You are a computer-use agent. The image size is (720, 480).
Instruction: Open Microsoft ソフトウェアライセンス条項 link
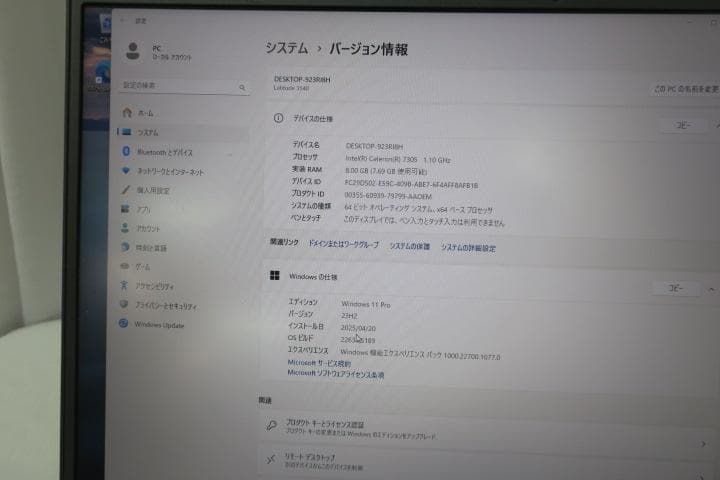pyautogui.click(x=336, y=374)
